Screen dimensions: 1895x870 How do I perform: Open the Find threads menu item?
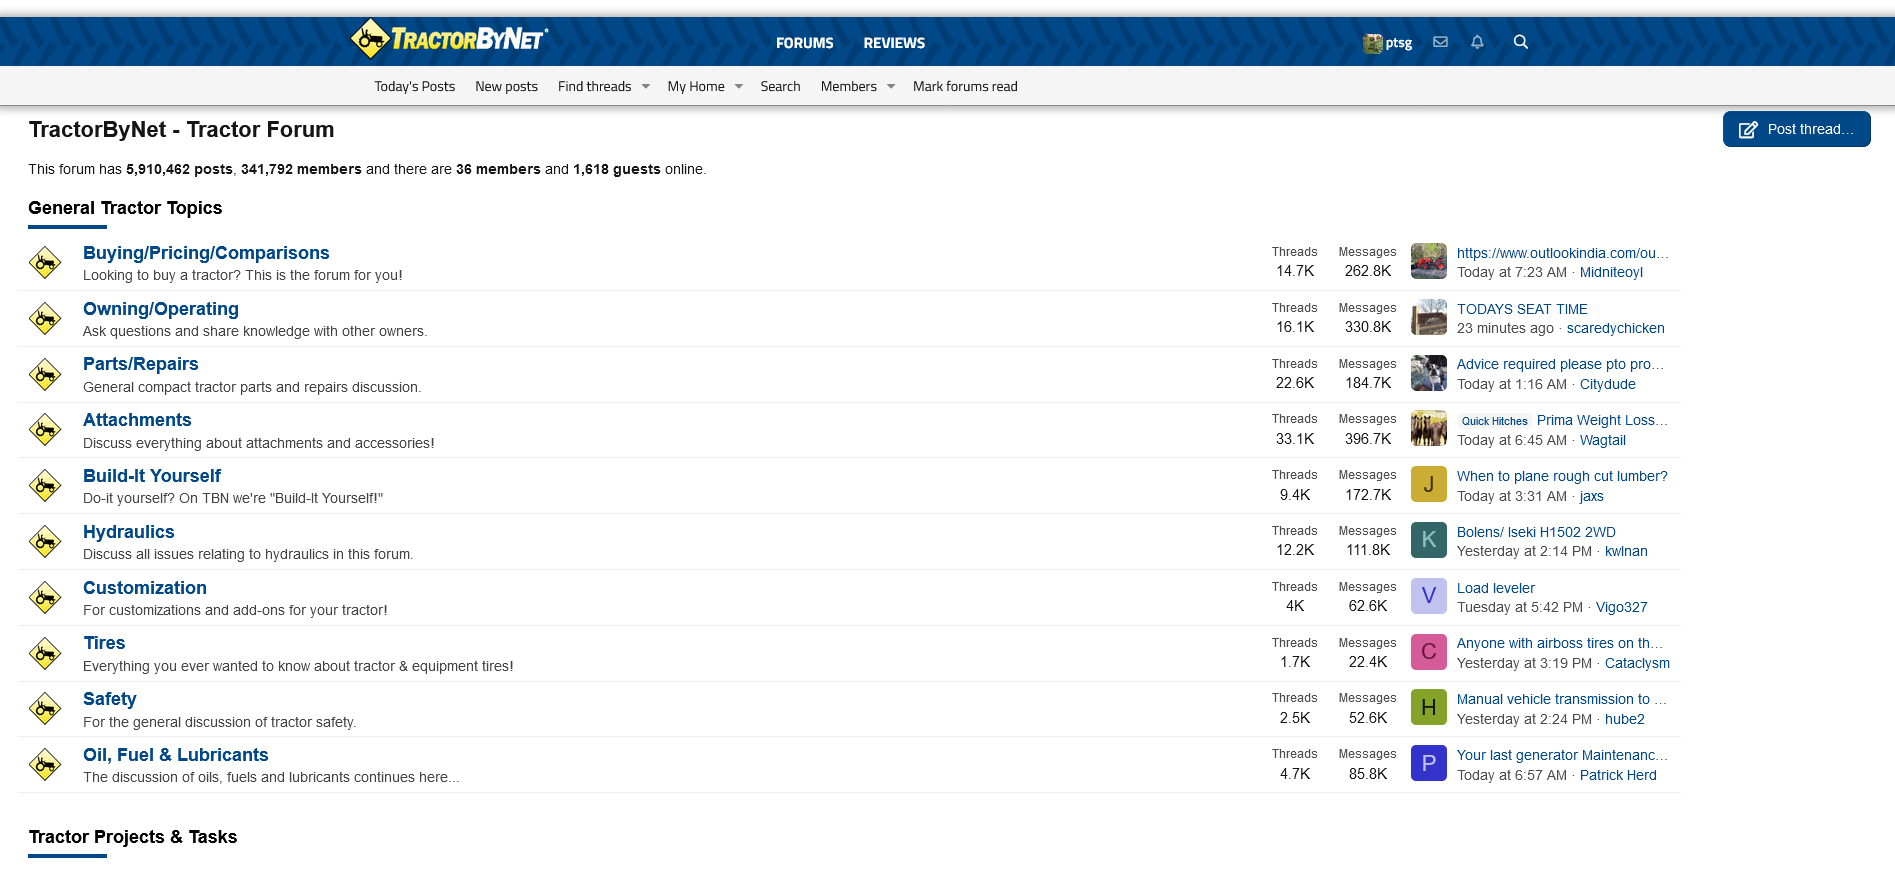[x=594, y=87]
